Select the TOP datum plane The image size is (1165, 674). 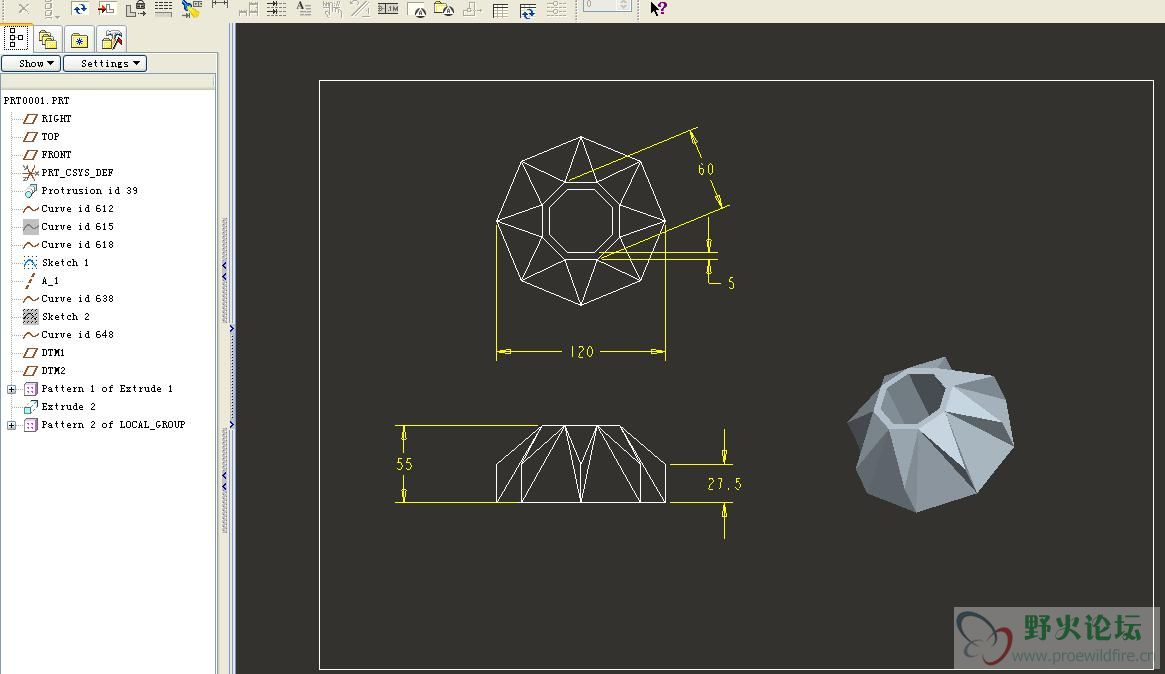[51, 137]
